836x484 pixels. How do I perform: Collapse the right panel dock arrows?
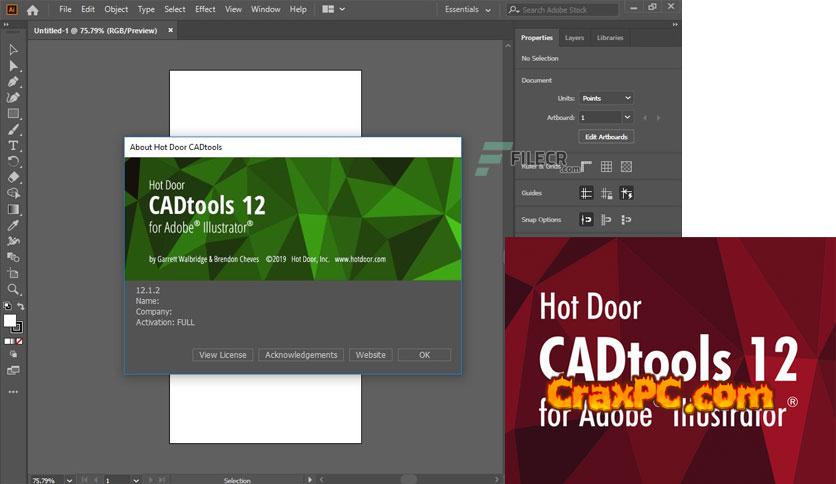[x=675, y=25]
